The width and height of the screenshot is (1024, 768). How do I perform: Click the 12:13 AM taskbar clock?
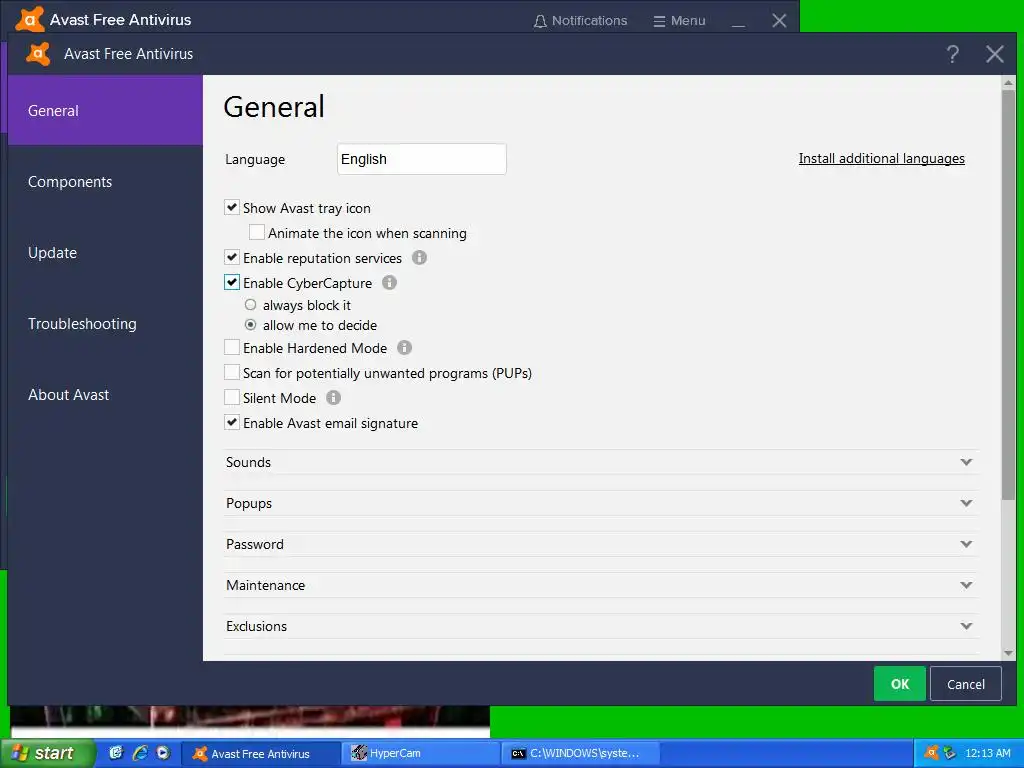tap(987, 753)
